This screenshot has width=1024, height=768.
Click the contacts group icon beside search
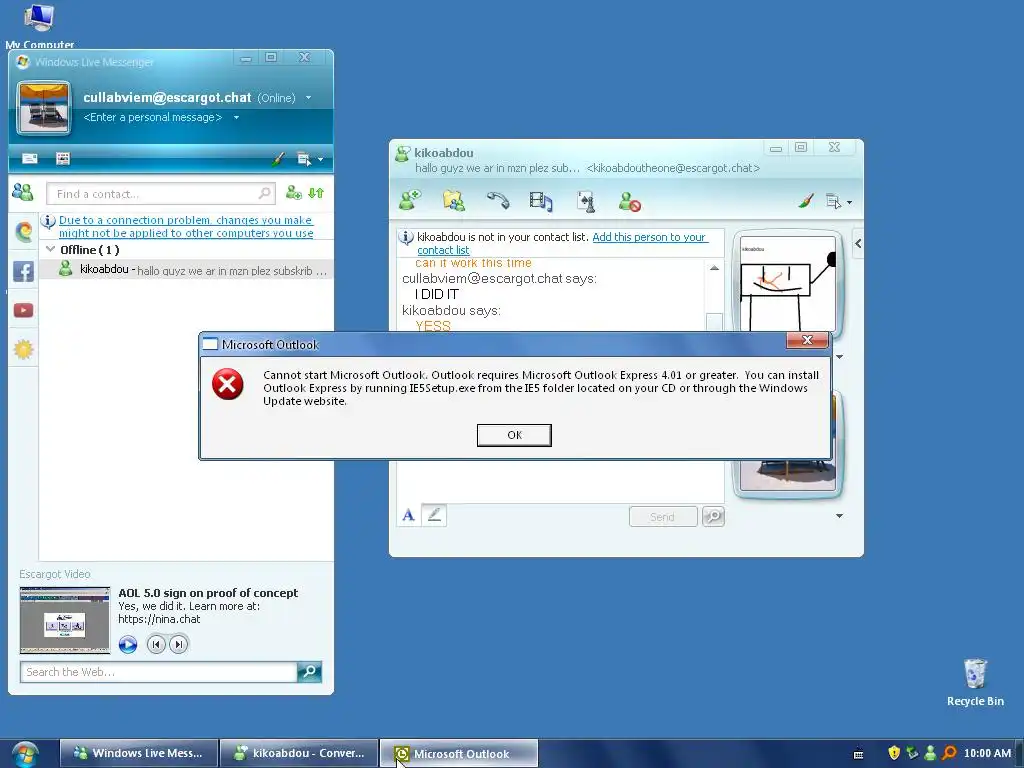pyautogui.click(x=23, y=192)
